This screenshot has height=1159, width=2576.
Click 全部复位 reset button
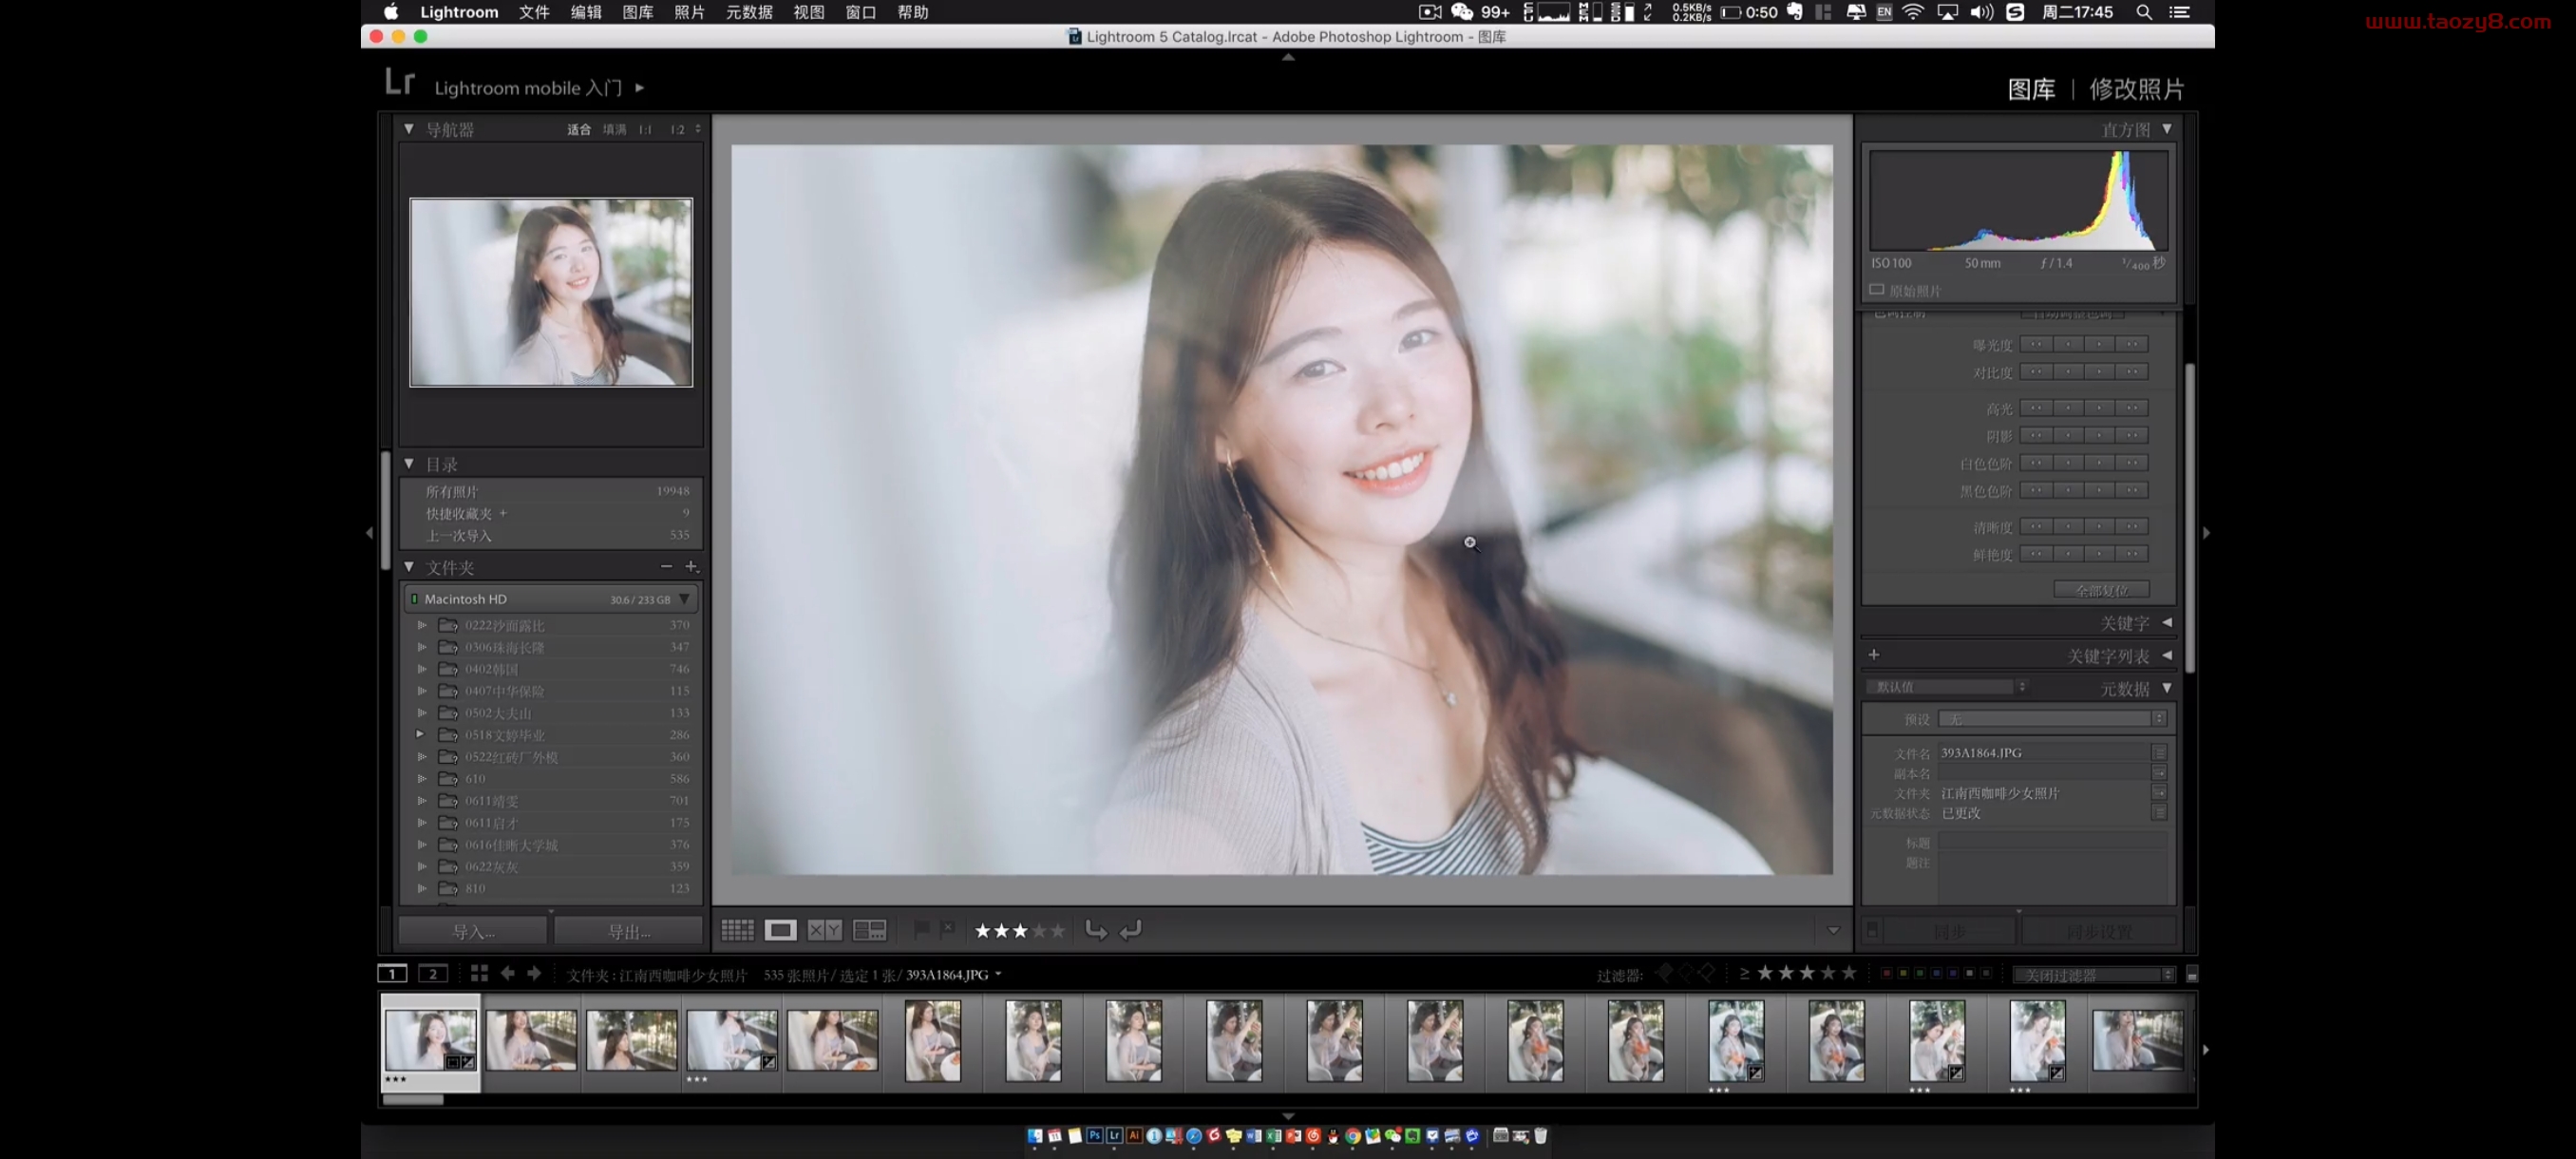[x=2101, y=590]
